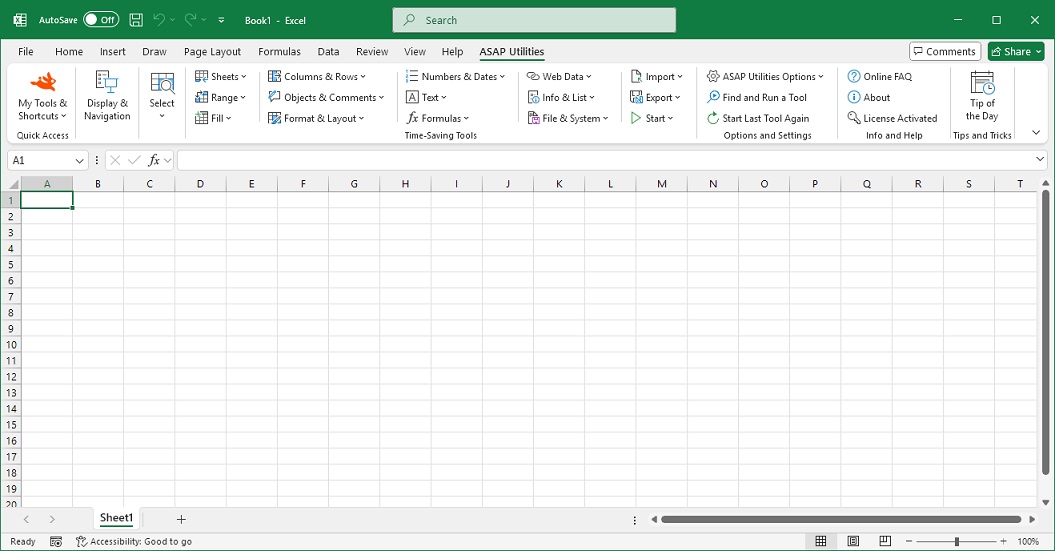Click the Search box

point(534,20)
